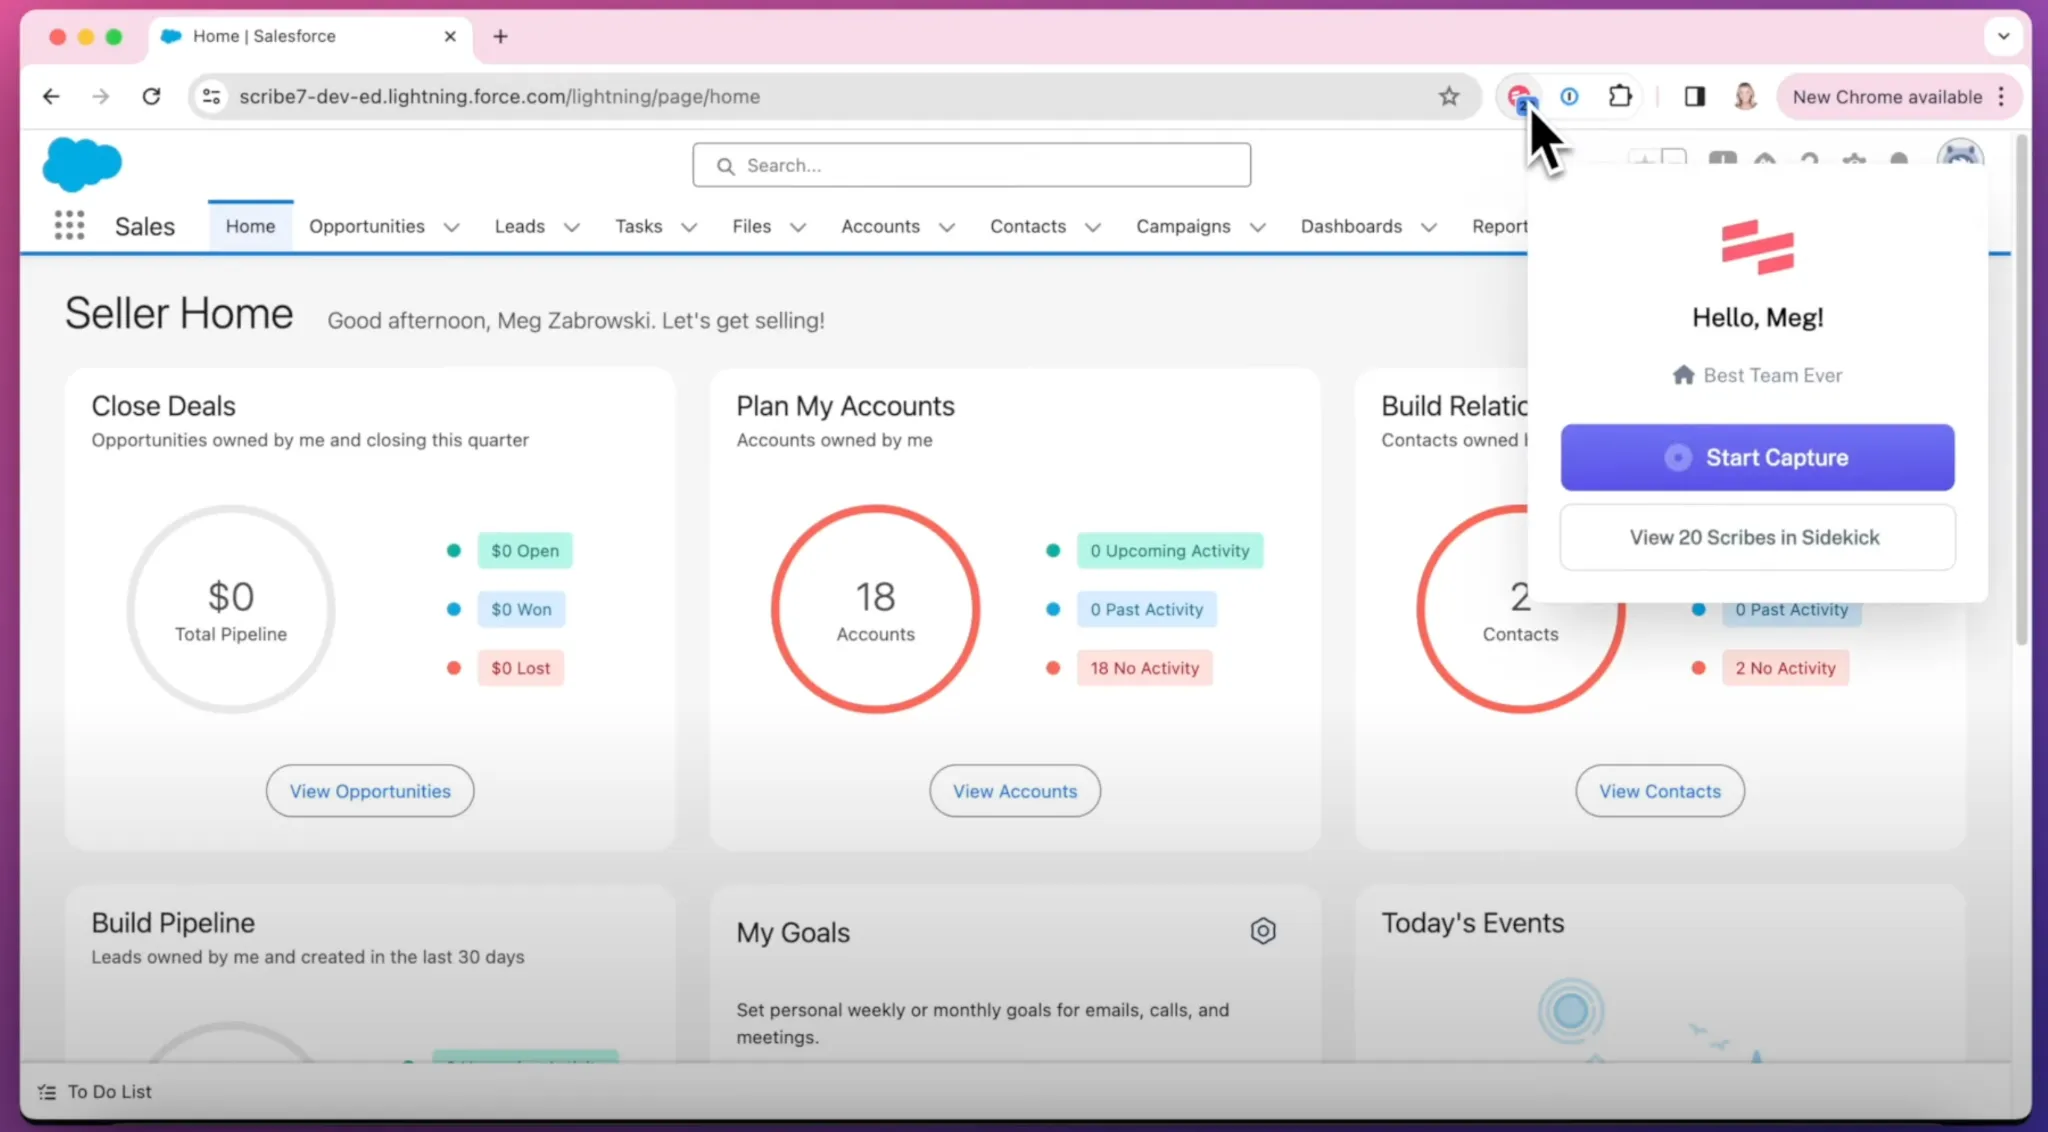Go to the Contacts tab
Viewport: 2048px width, 1132px height.
(1027, 226)
